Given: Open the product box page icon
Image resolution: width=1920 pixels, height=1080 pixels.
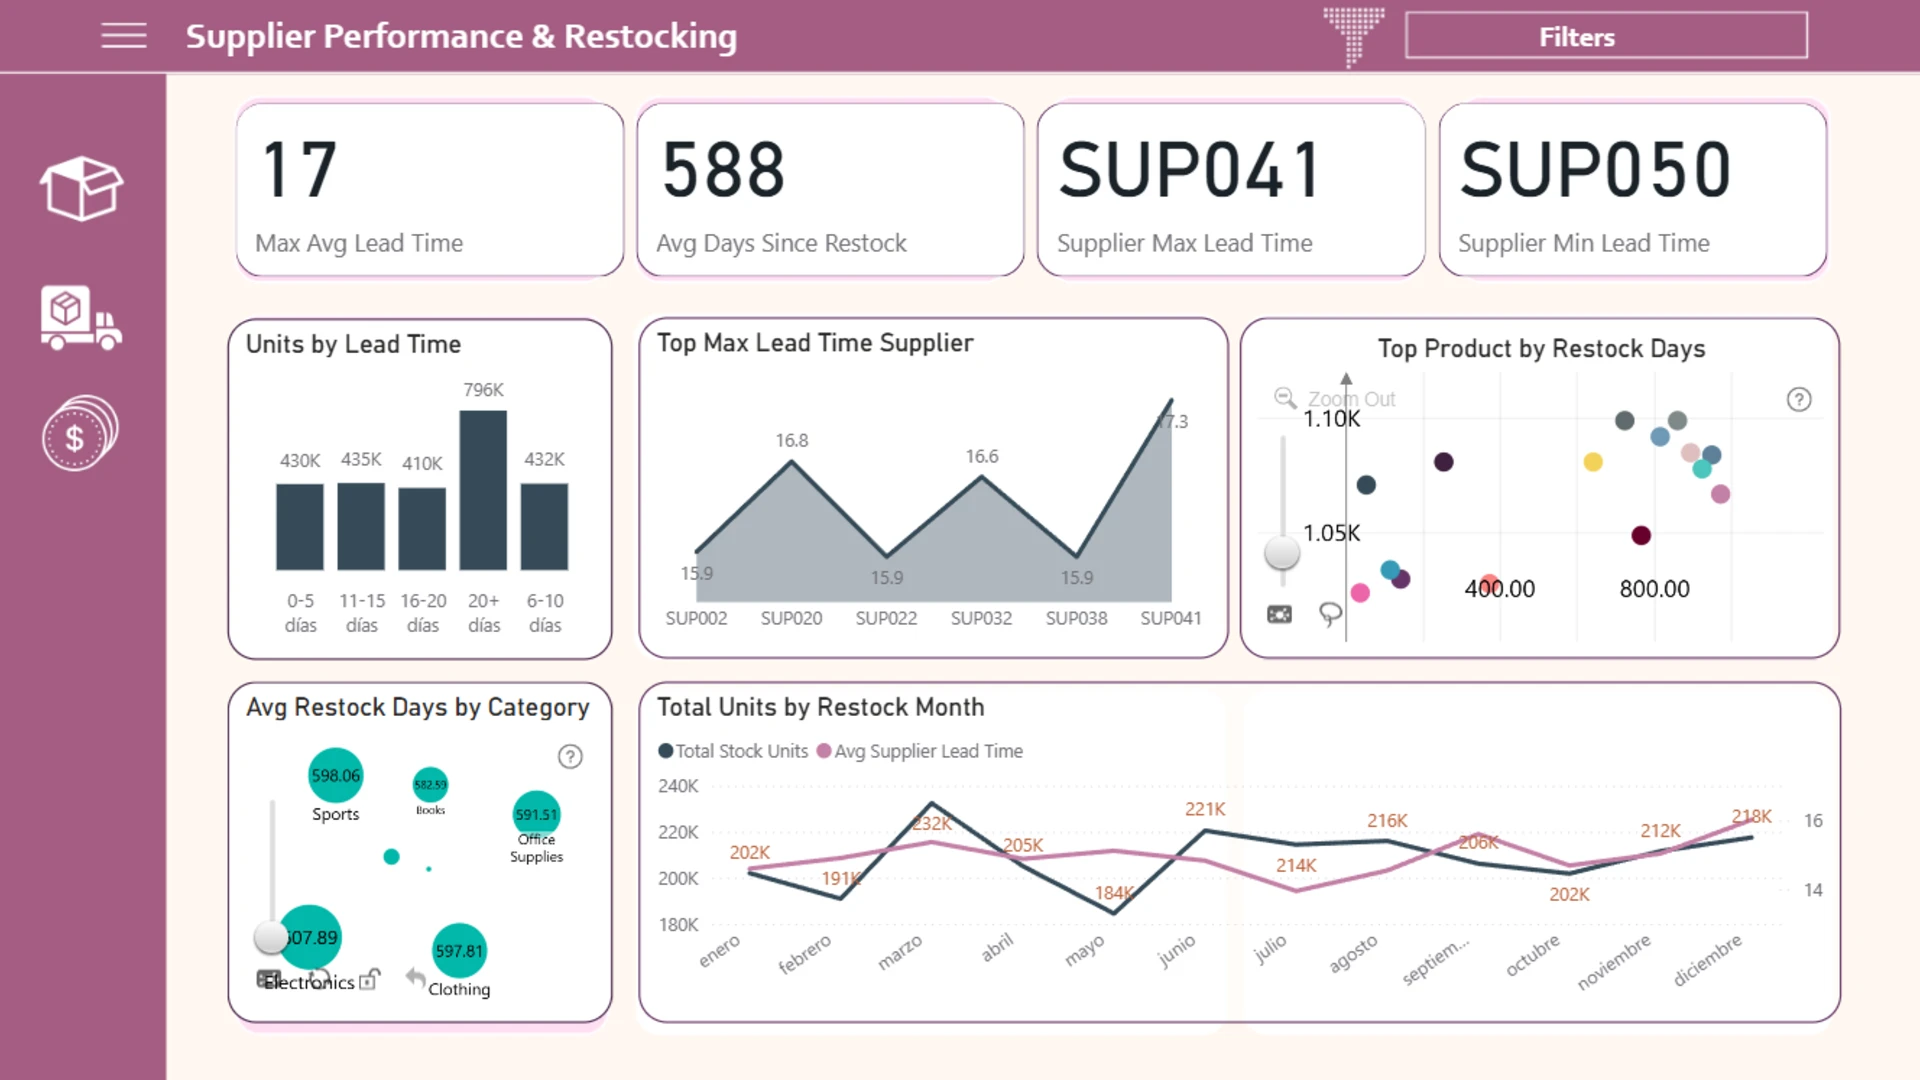Looking at the screenshot, I should click(81, 188).
